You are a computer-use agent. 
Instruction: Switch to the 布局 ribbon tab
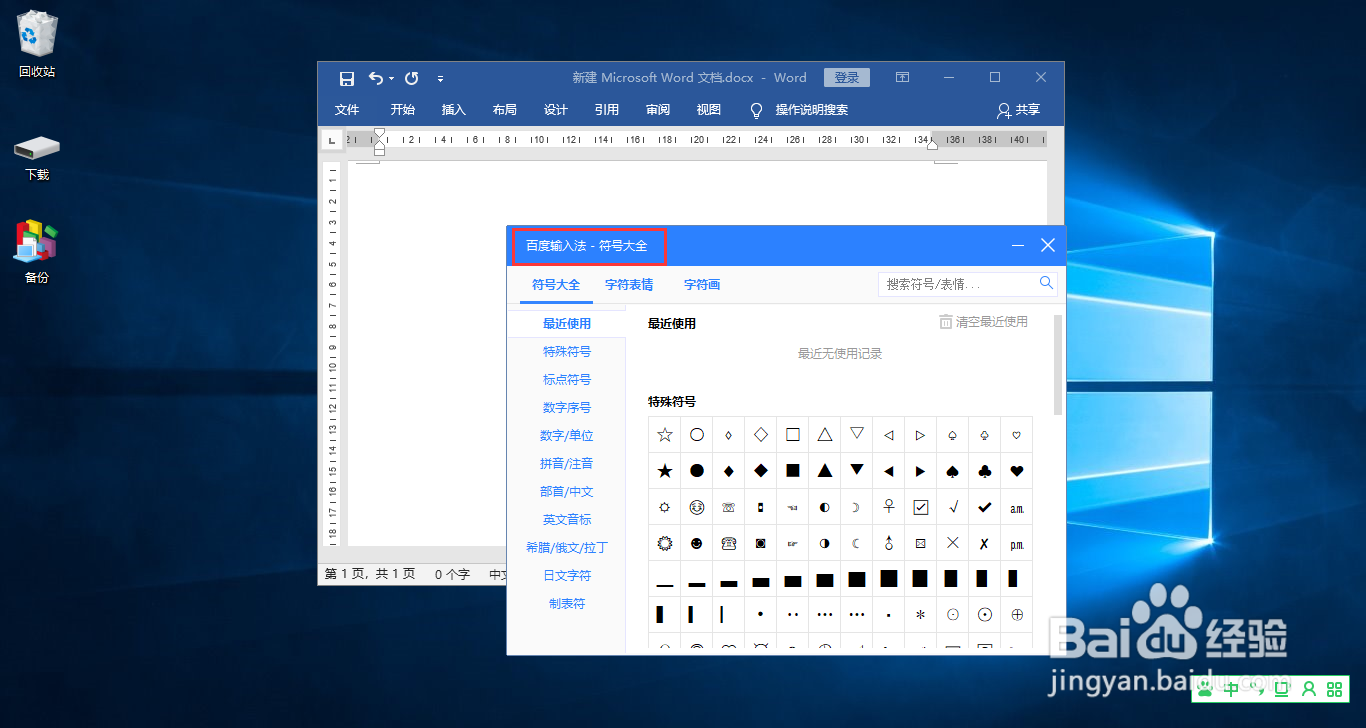pos(505,110)
